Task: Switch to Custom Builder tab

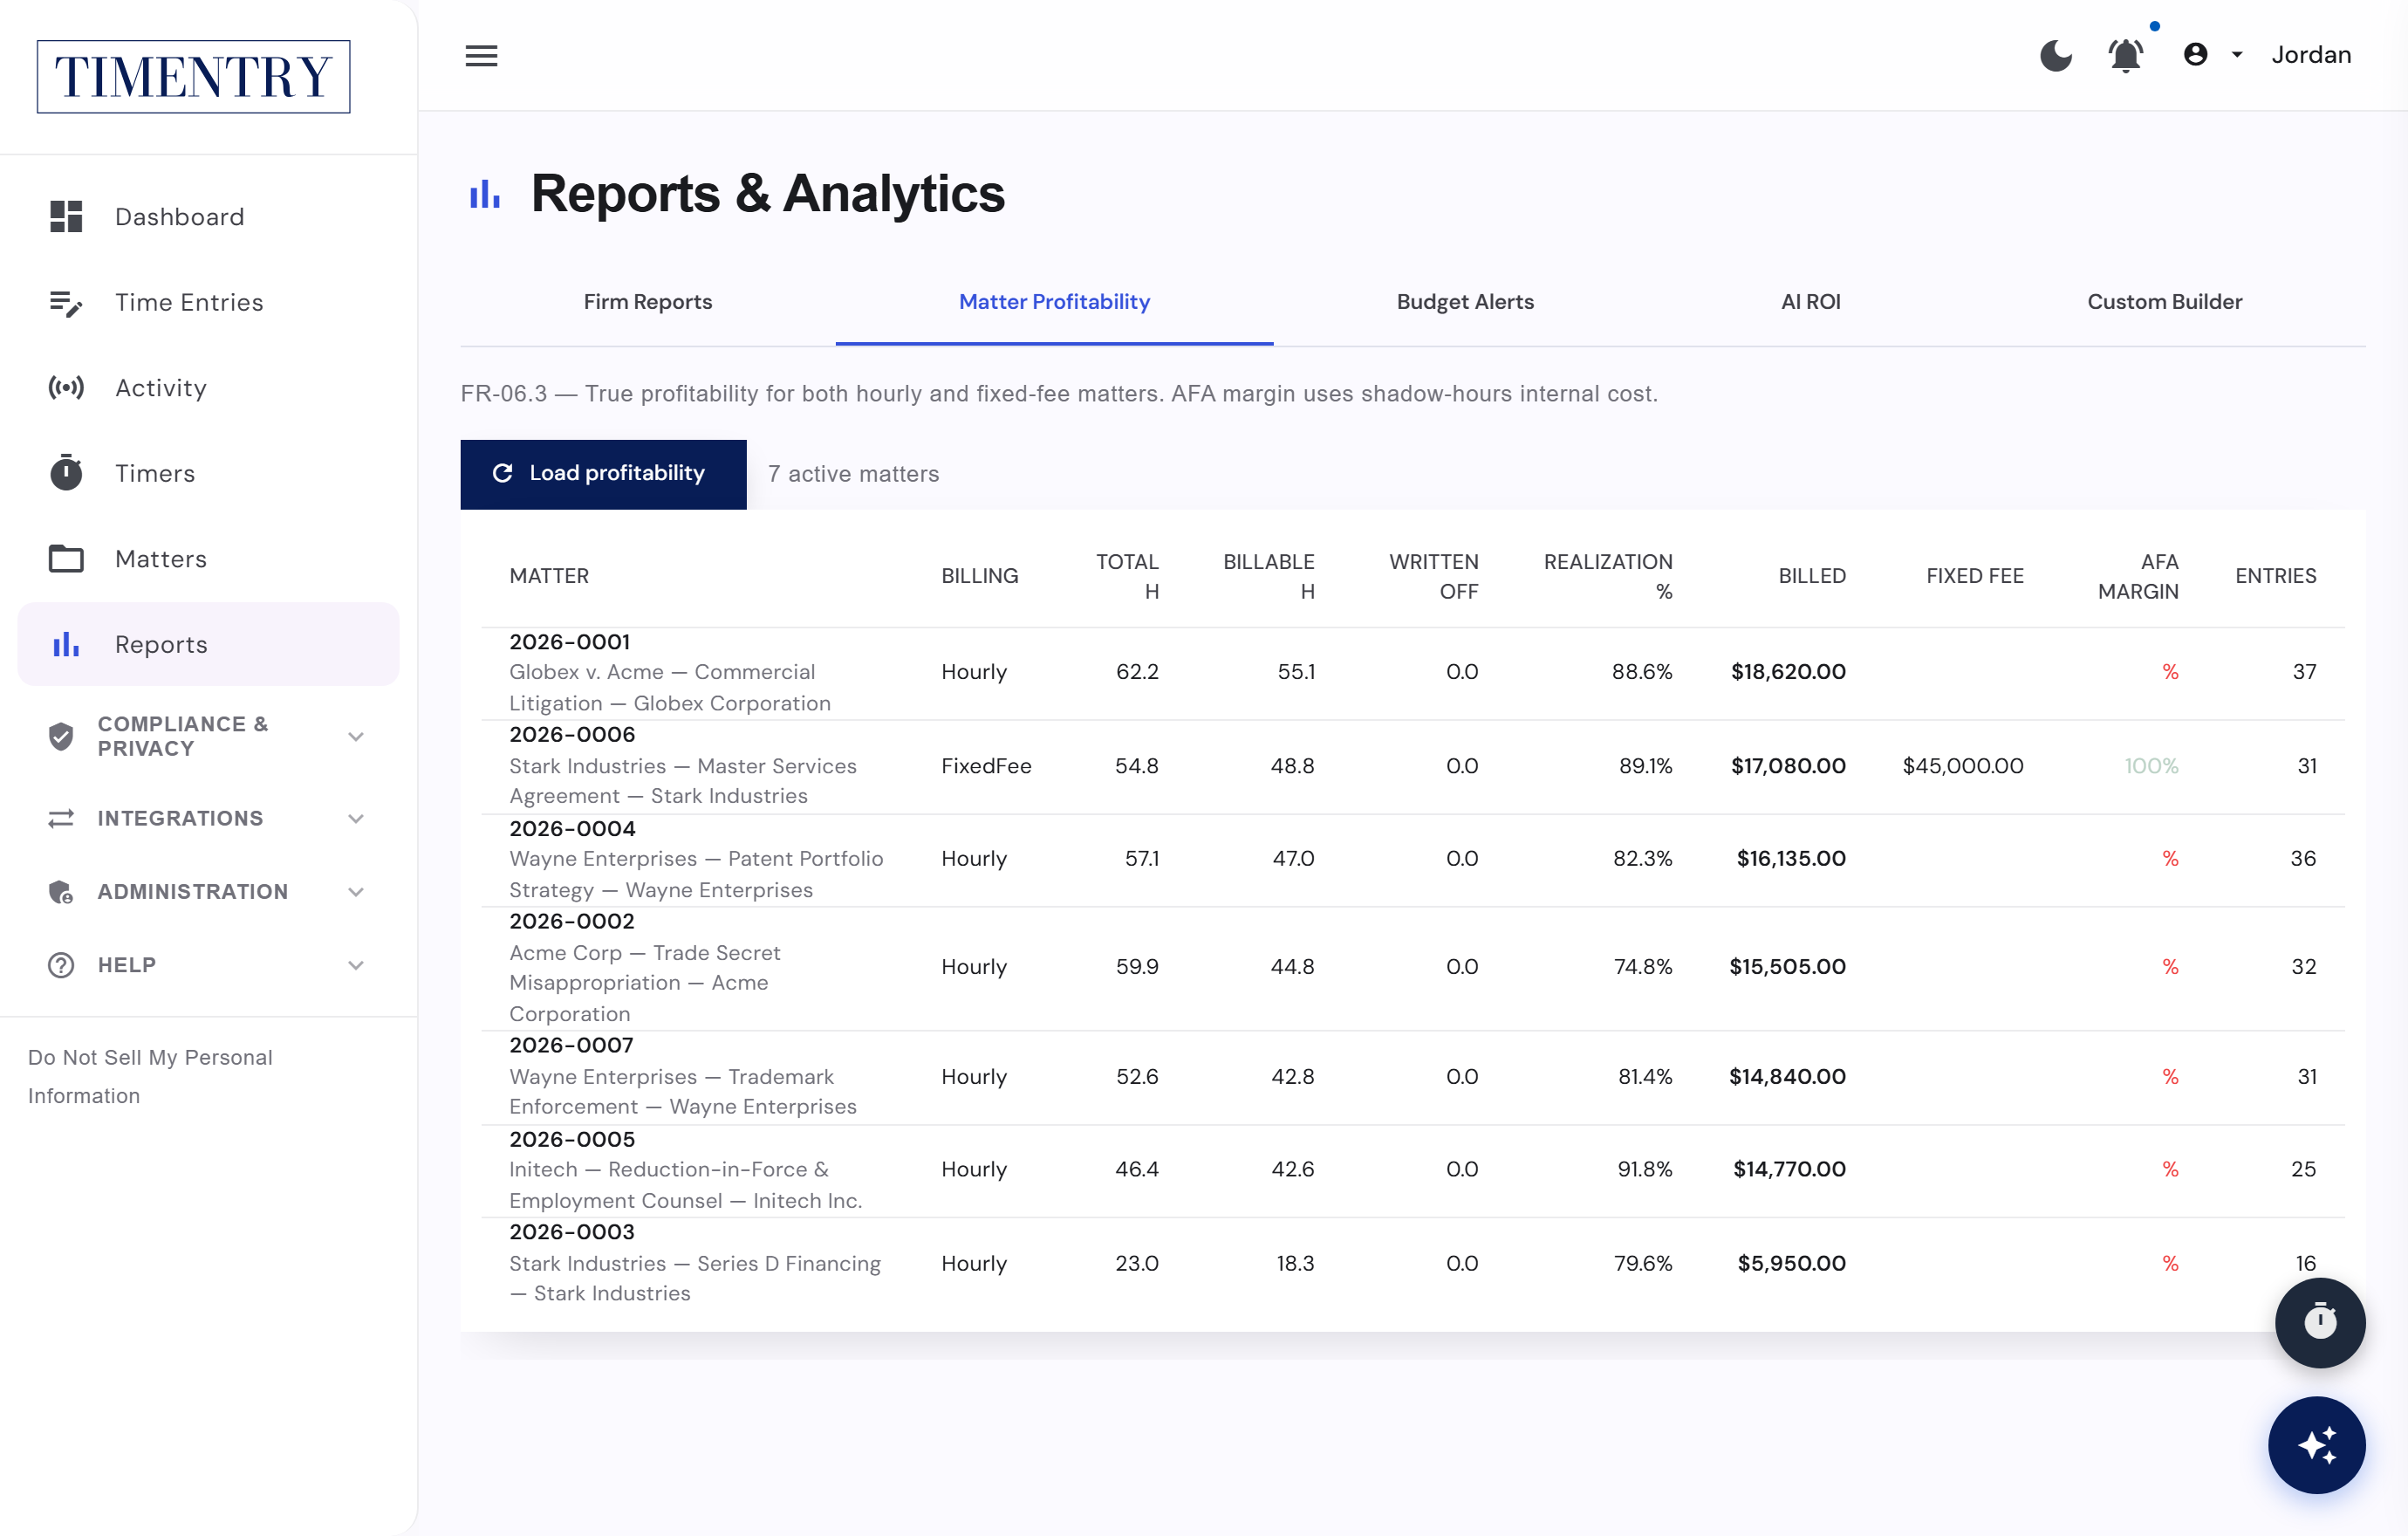Action: 2164,301
